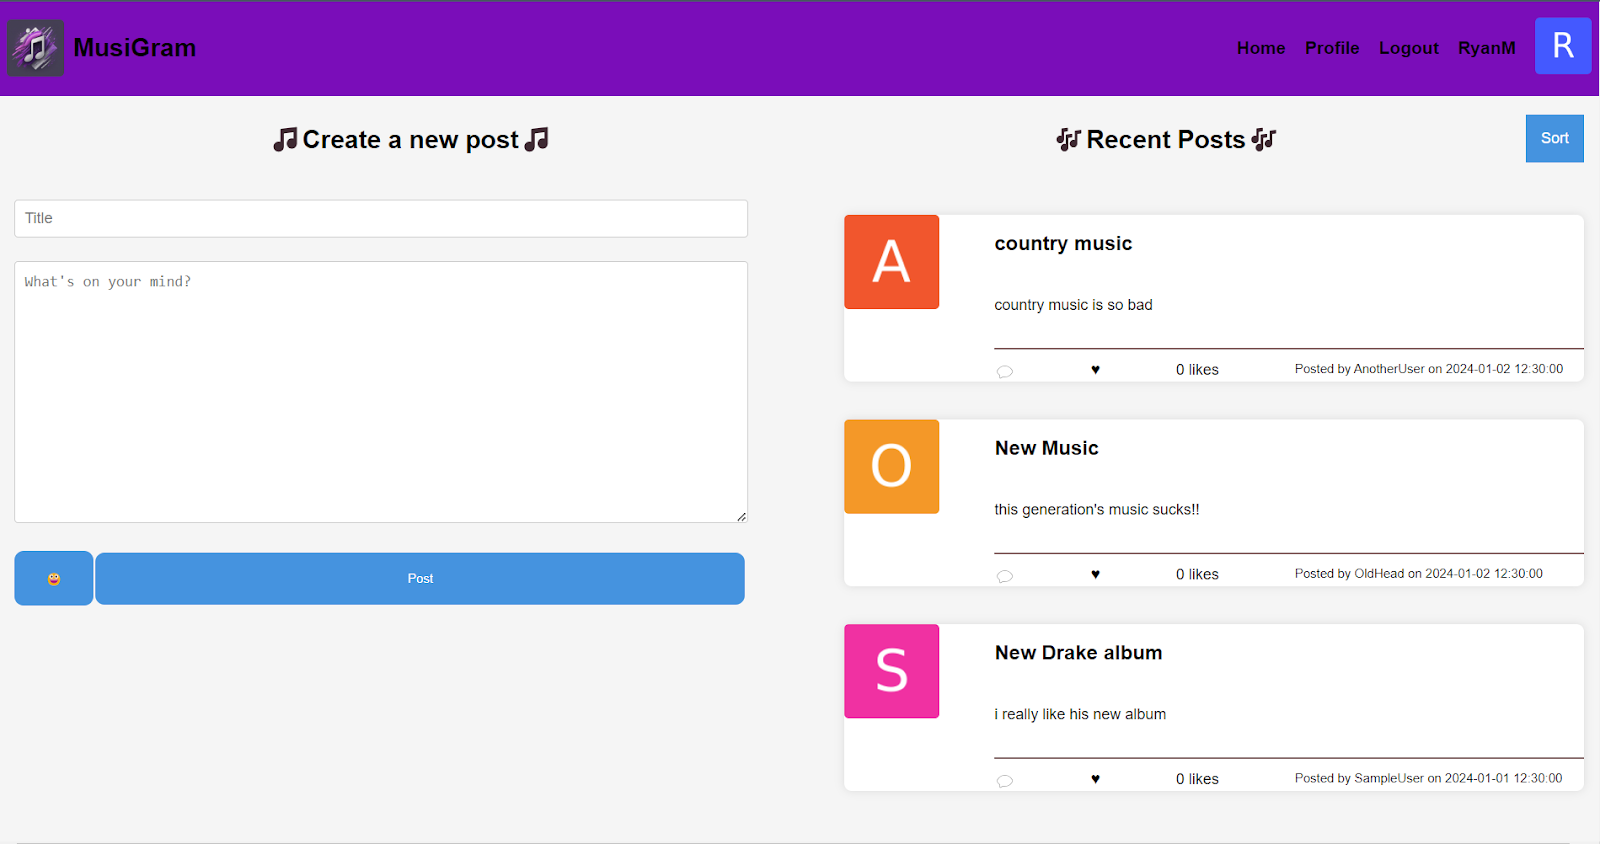Heart the New Music post
1600x844 pixels.
[x=1095, y=574]
